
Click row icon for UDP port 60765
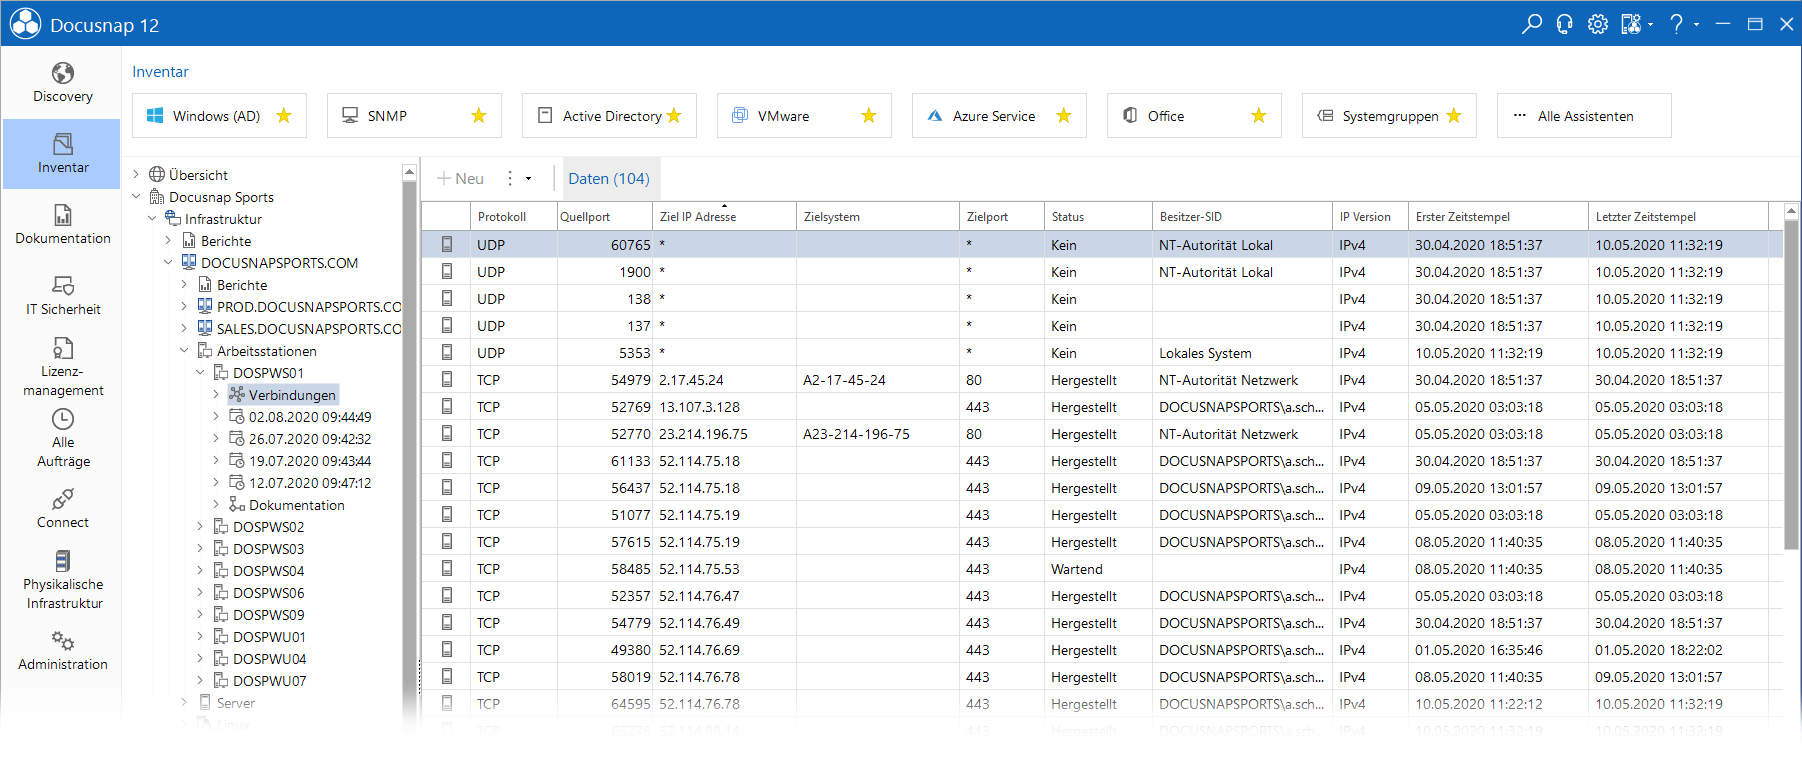click(446, 245)
